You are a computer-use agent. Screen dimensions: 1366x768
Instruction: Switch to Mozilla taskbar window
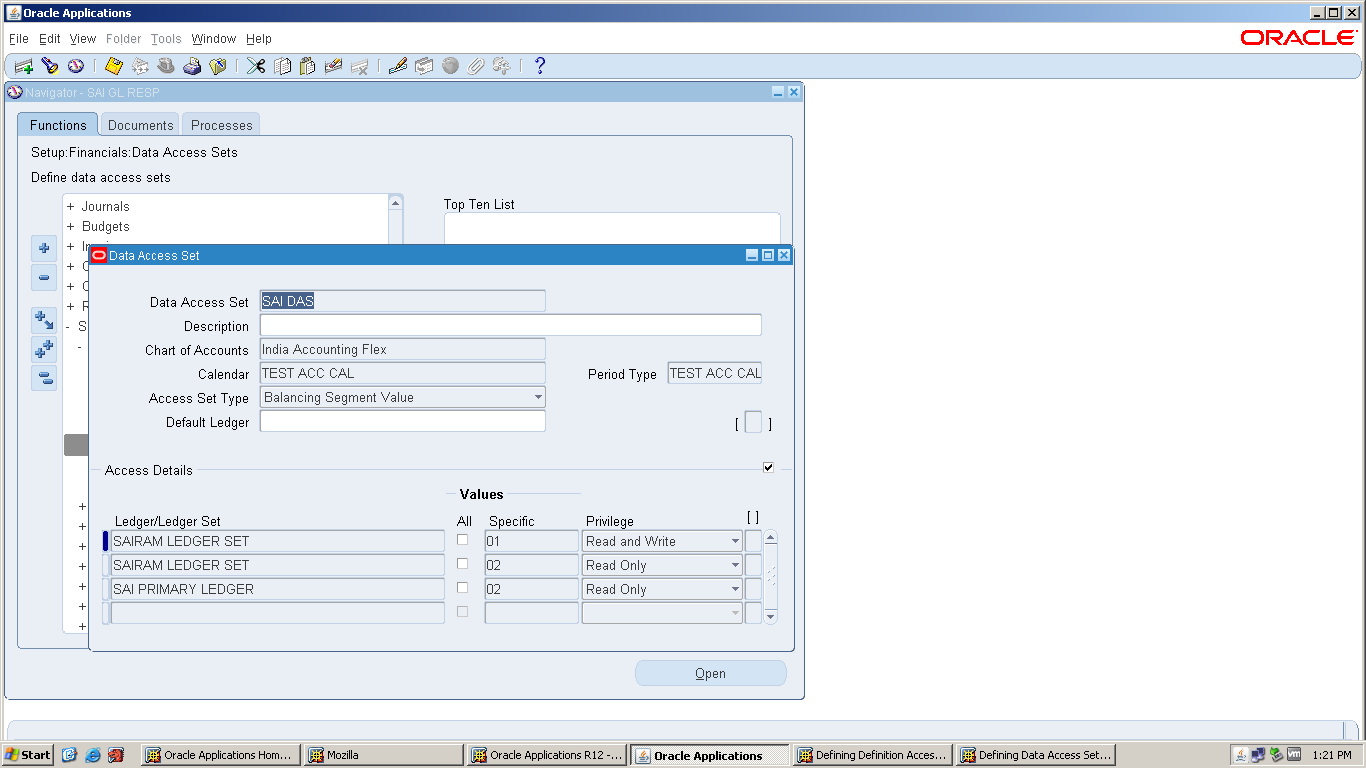tap(384, 755)
